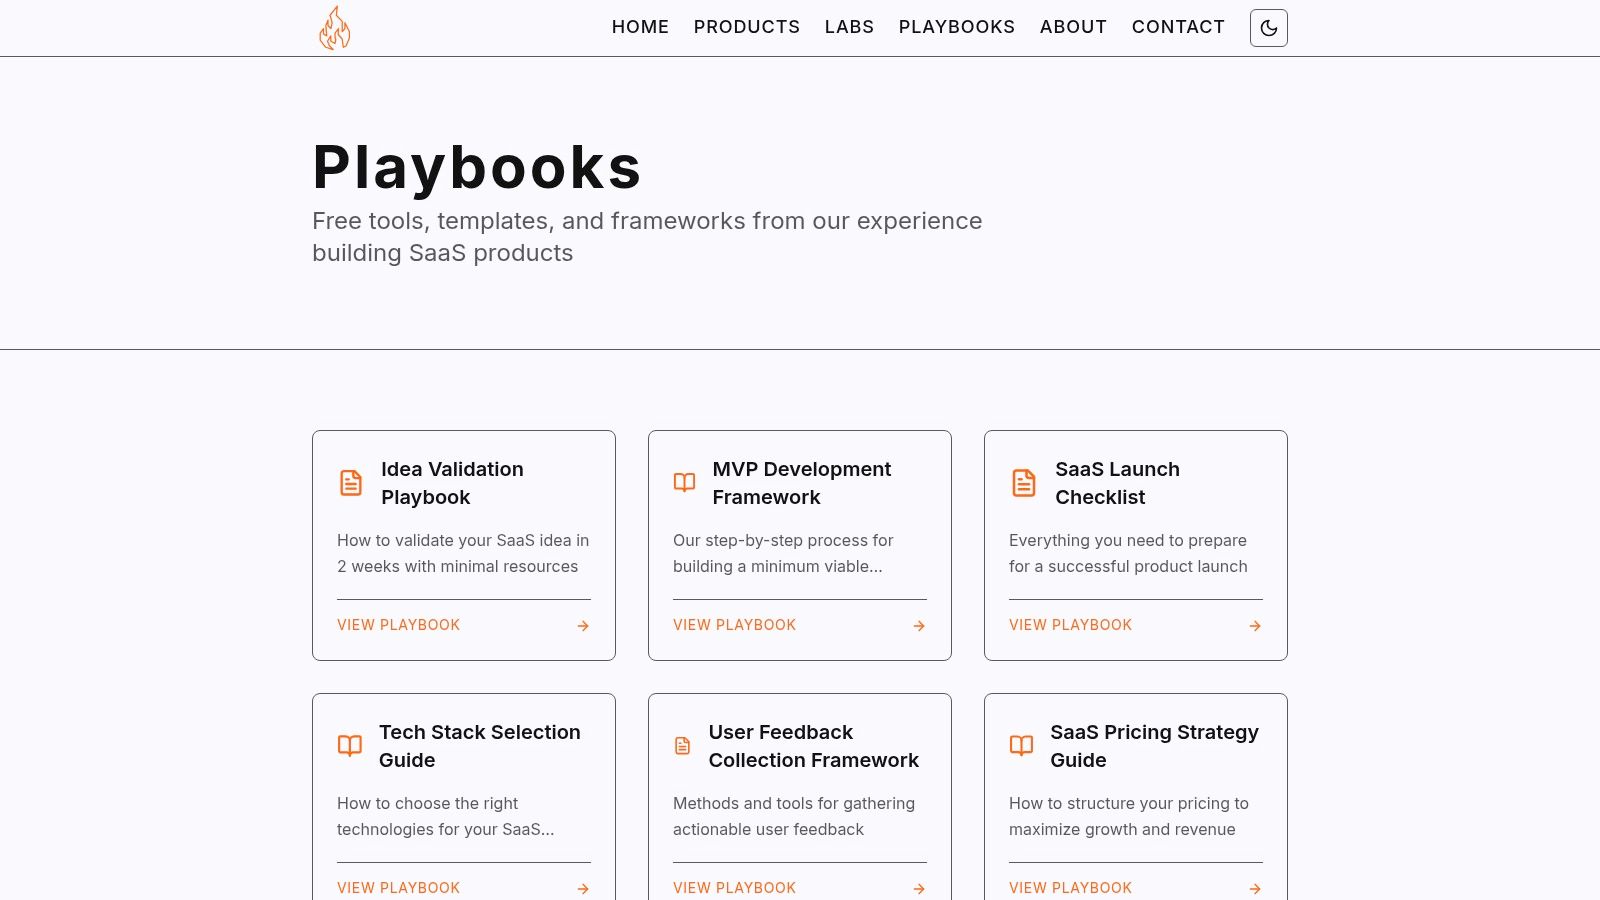Click arrow icon on MVP Development card

[x=919, y=626]
